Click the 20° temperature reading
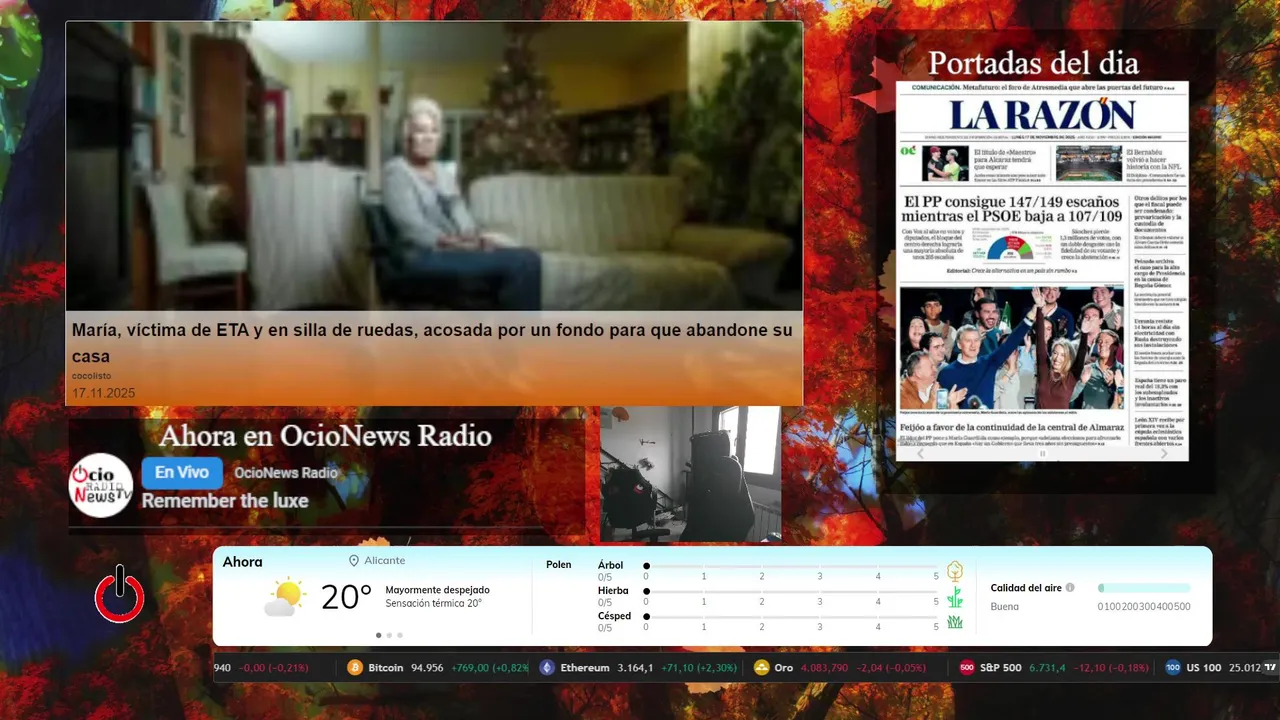 [x=346, y=597]
